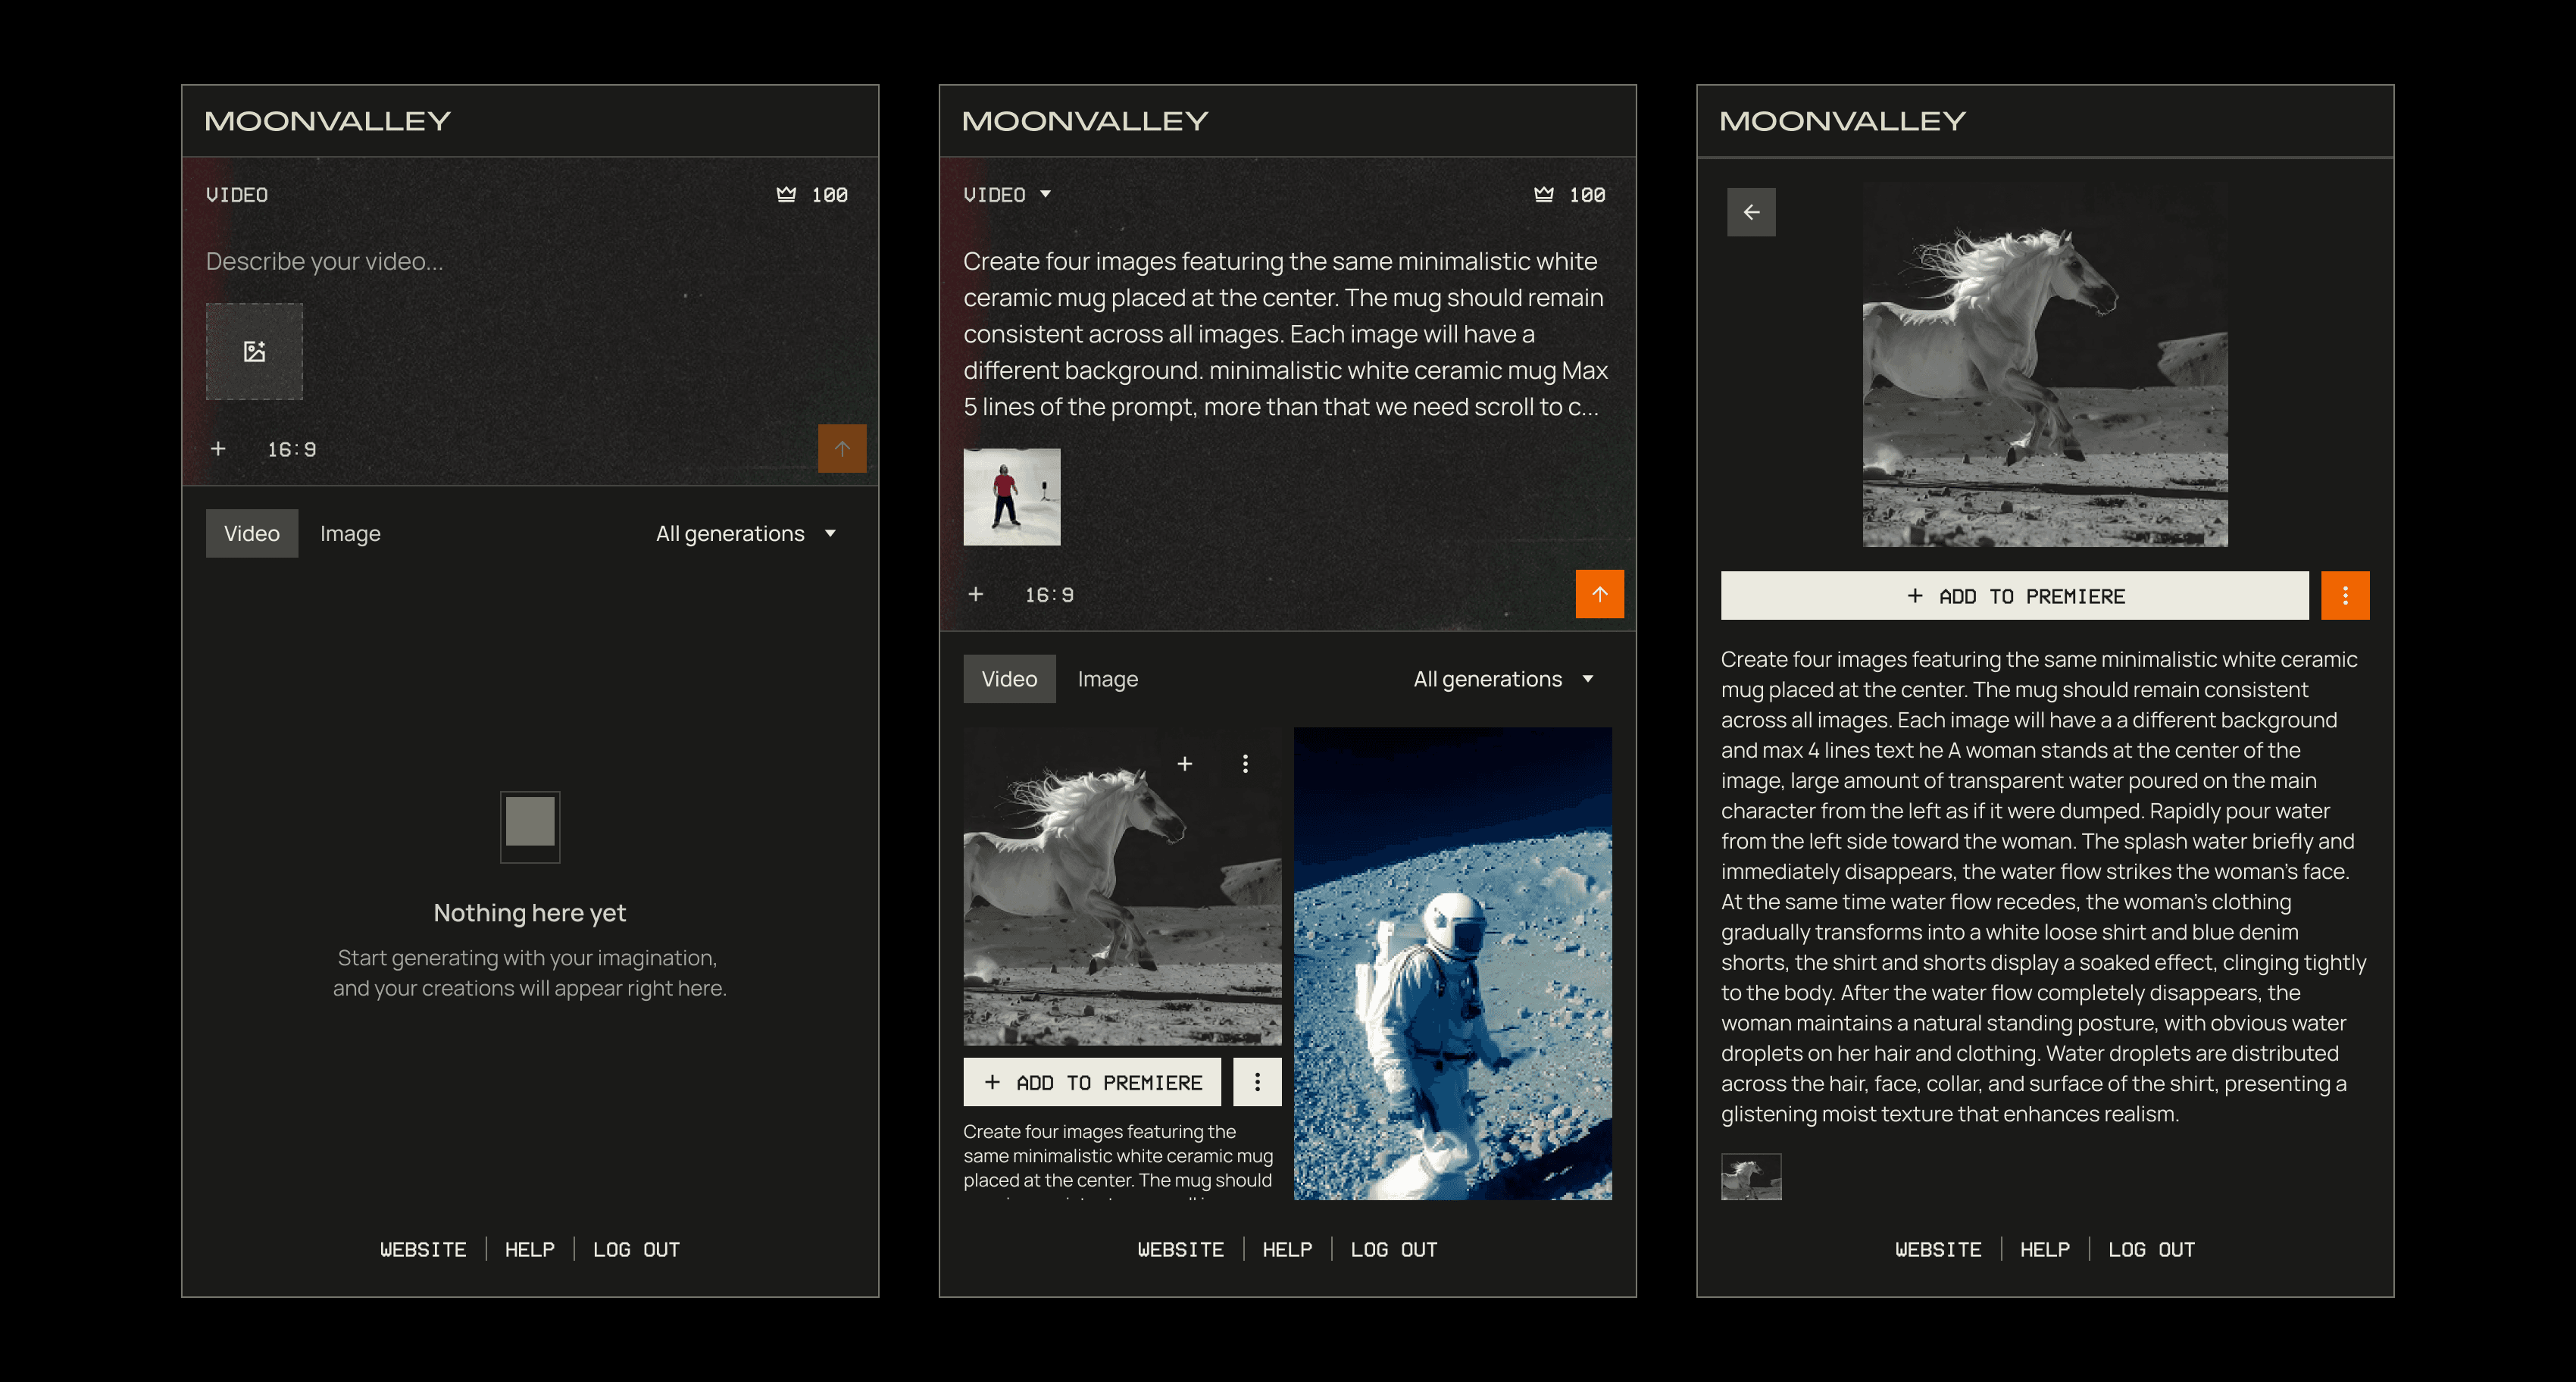Click wide Add to Premiere button in detail view
The image size is (2576, 1382).
click(2014, 596)
